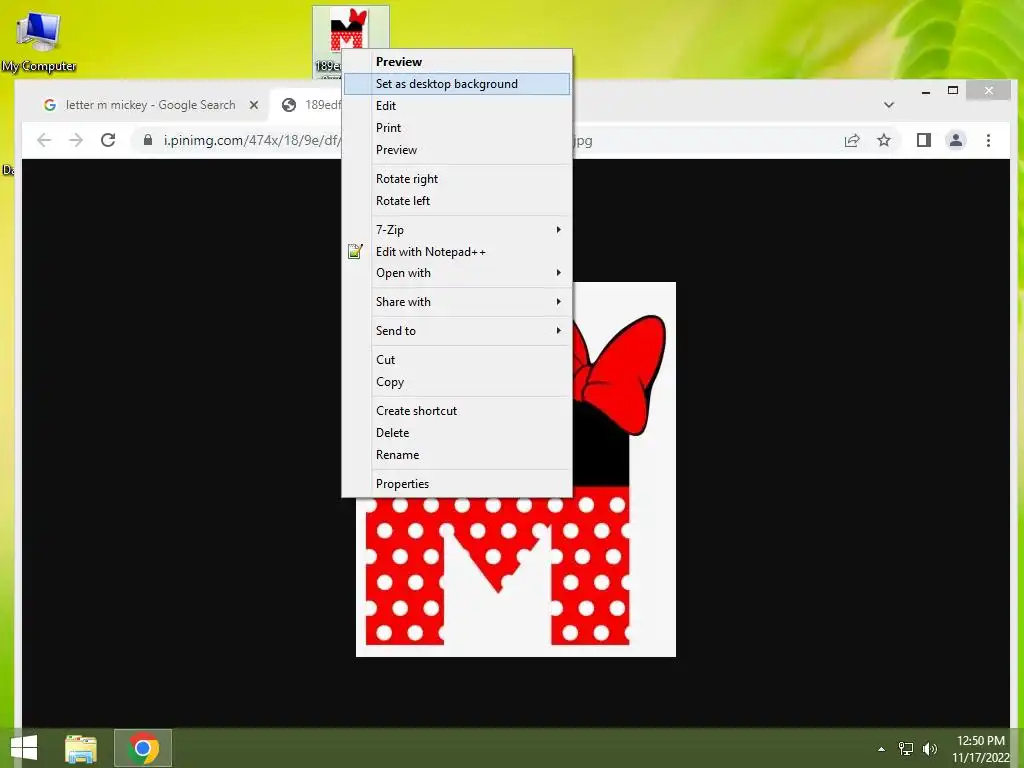The width and height of the screenshot is (1024, 768).
Task: Click the volume speaker tray icon
Action: [930, 749]
